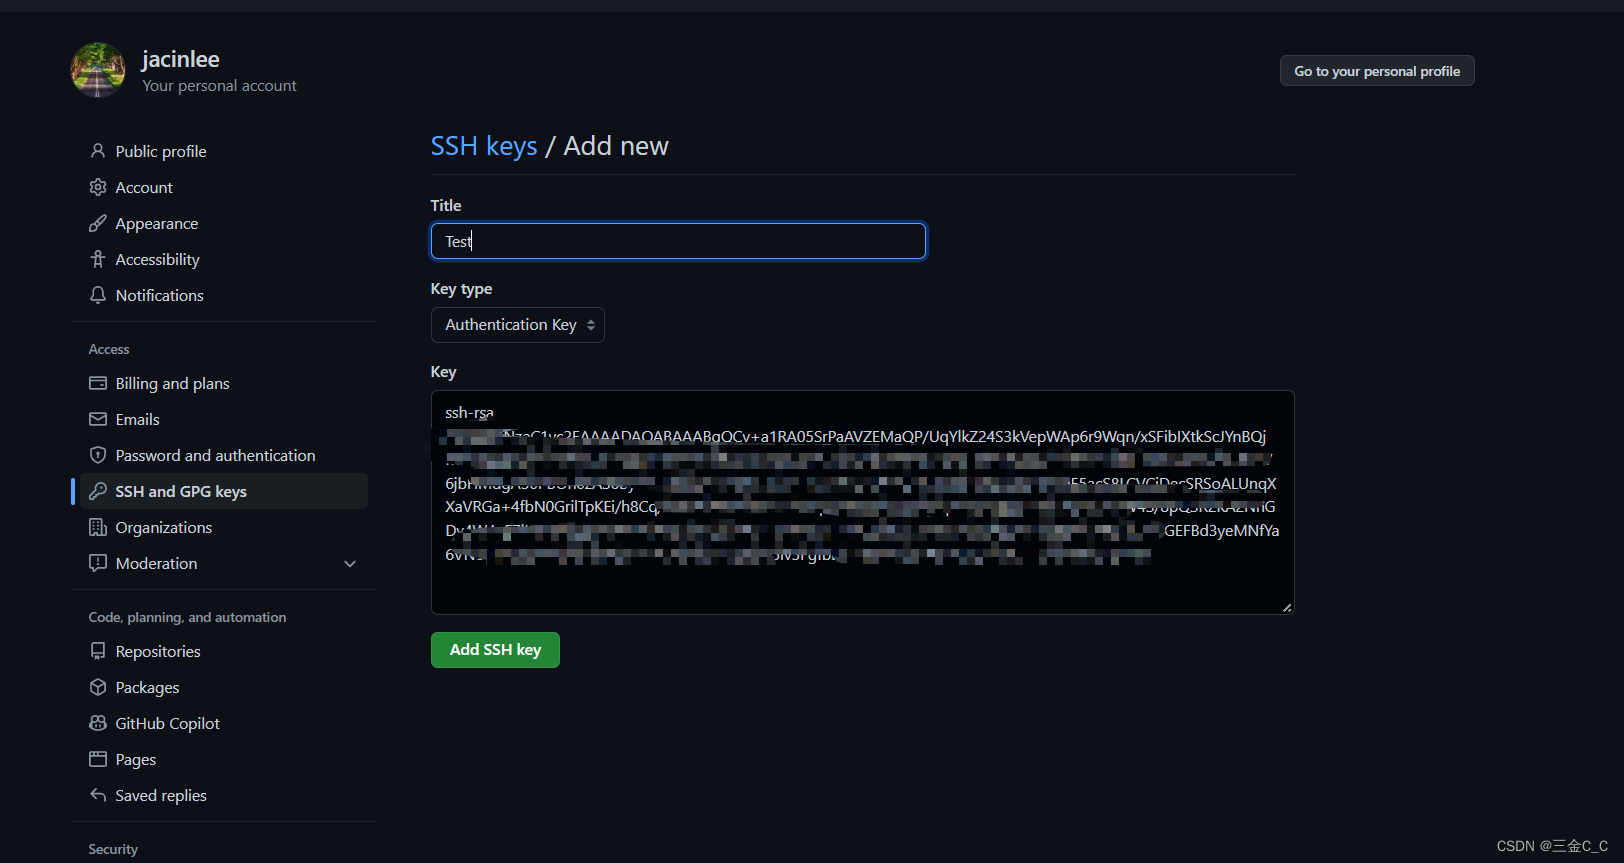
Task: Select SSH and GPG keys item
Action: pyautogui.click(x=224, y=491)
